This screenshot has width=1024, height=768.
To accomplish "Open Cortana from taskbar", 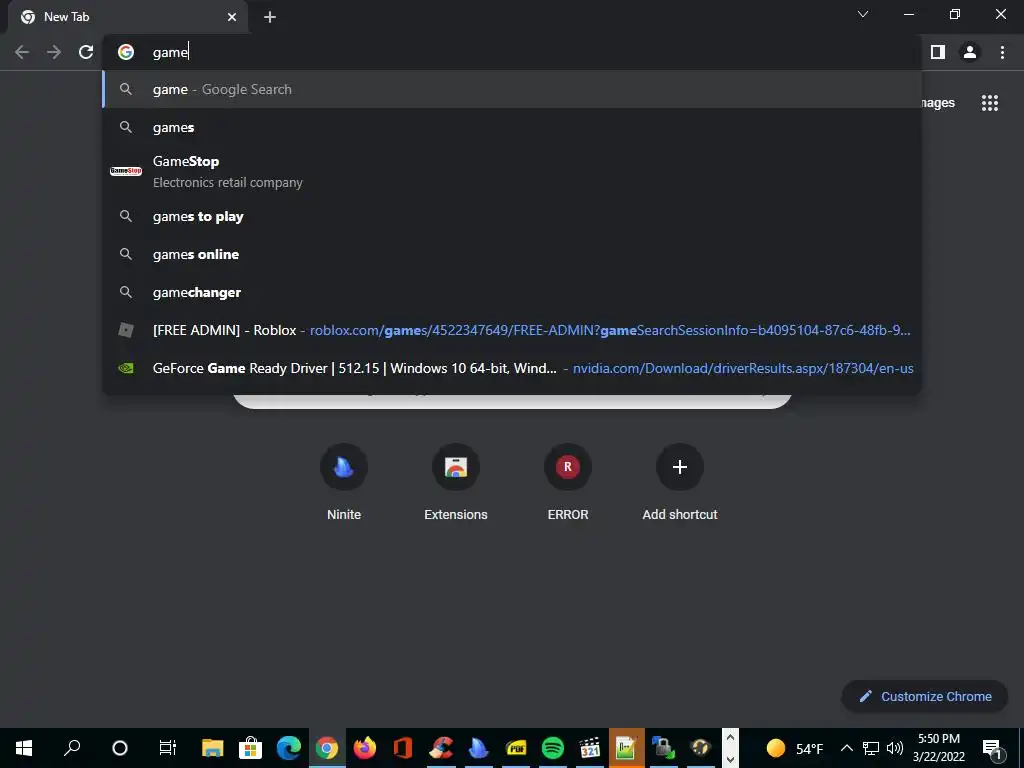I will tap(120, 748).
